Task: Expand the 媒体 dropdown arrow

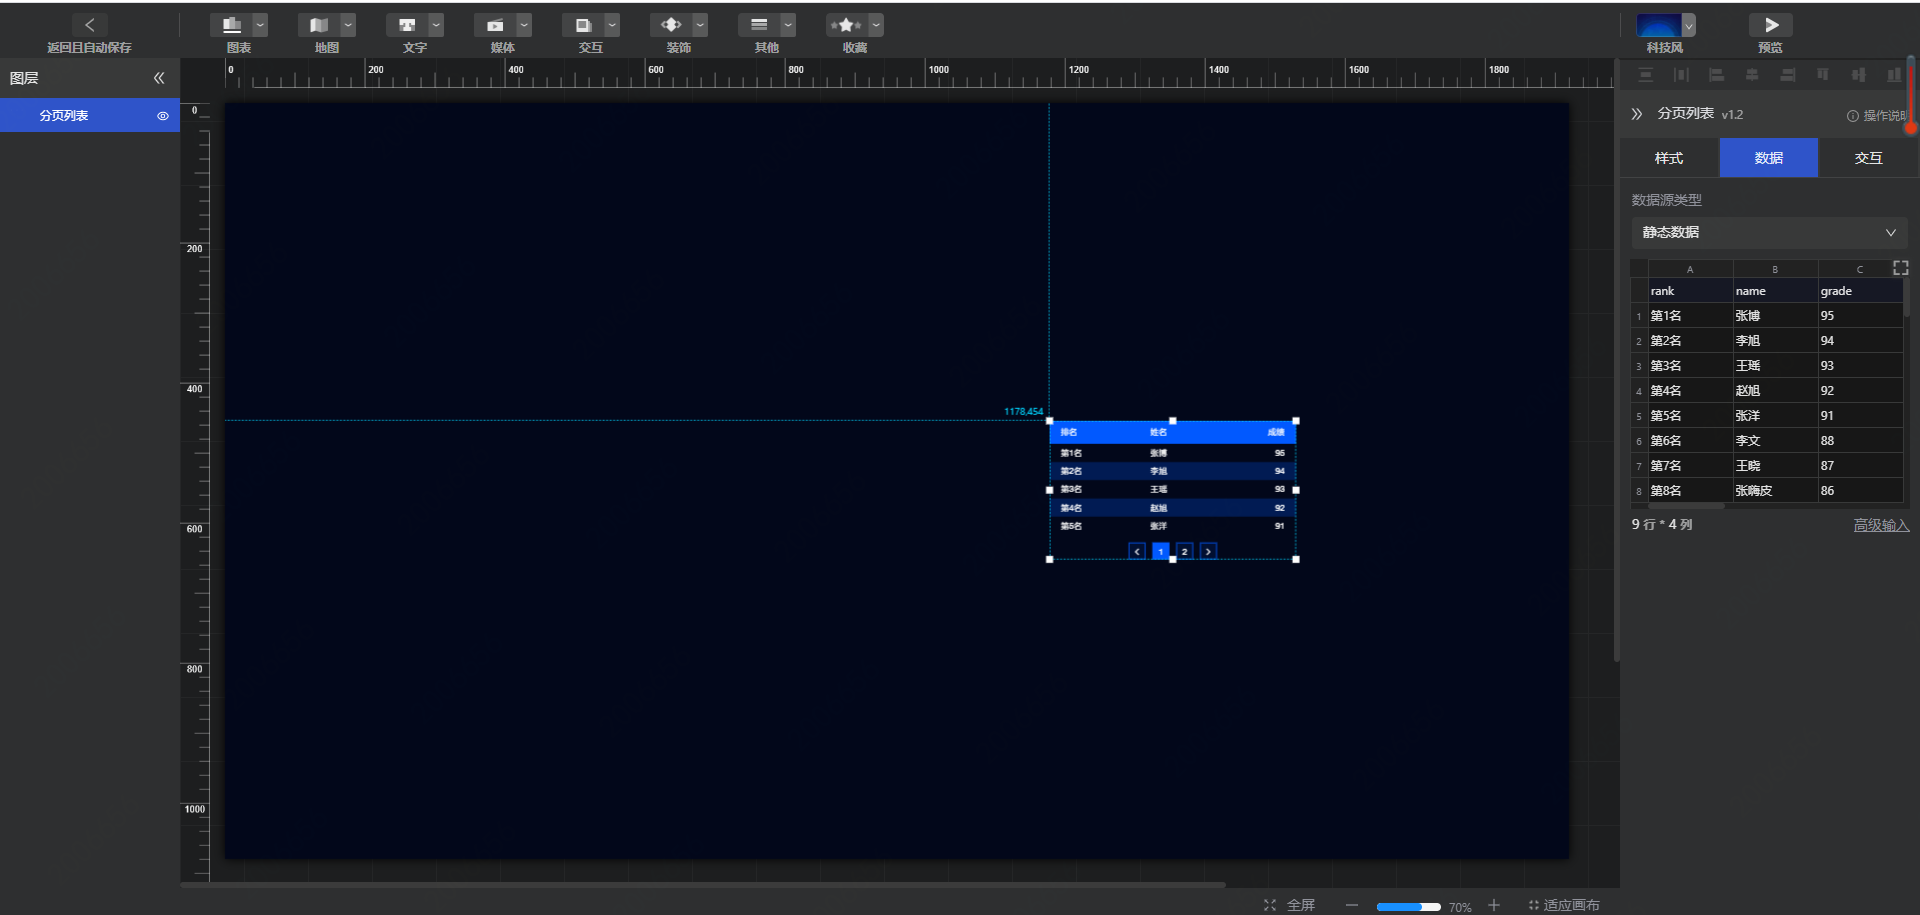Action: (524, 26)
